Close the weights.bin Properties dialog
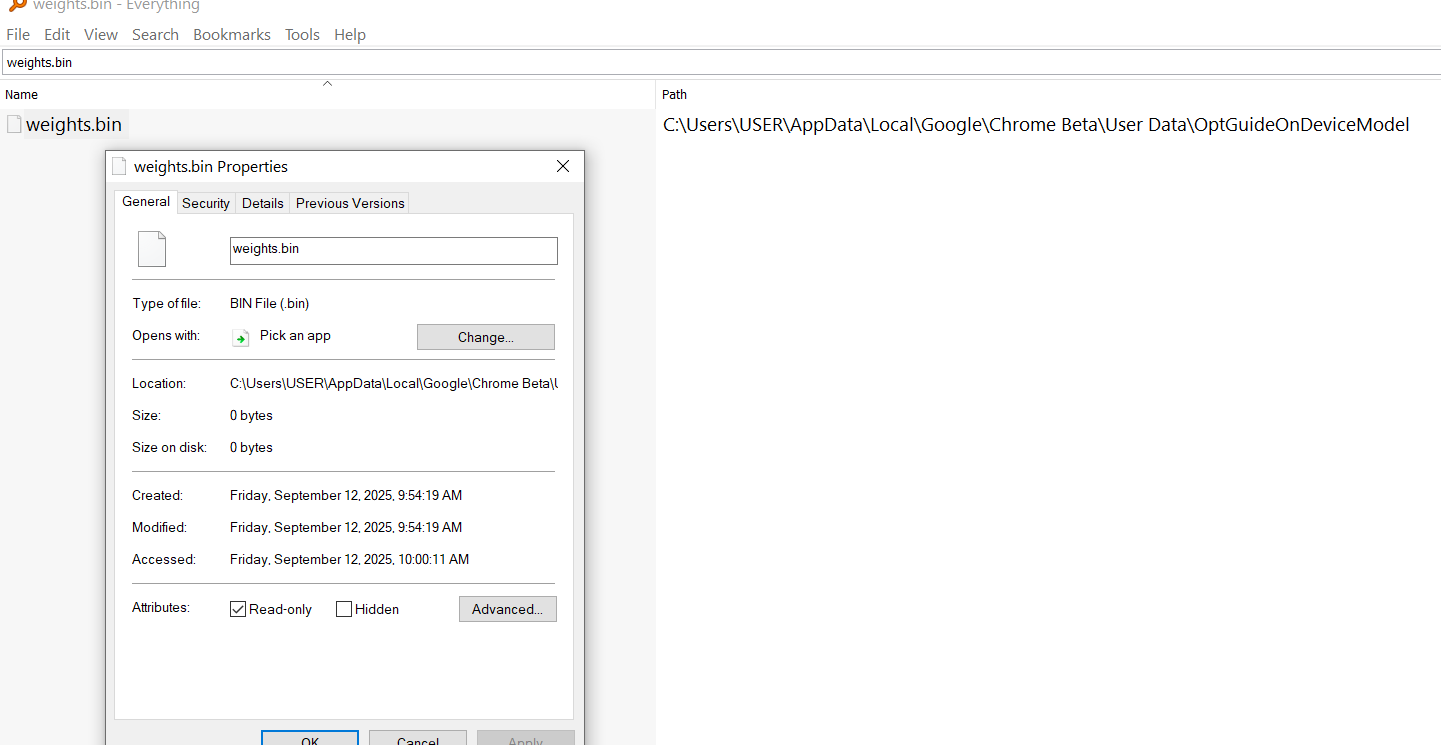This screenshot has width=1441, height=745. pyautogui.click(x=563, y=166)
